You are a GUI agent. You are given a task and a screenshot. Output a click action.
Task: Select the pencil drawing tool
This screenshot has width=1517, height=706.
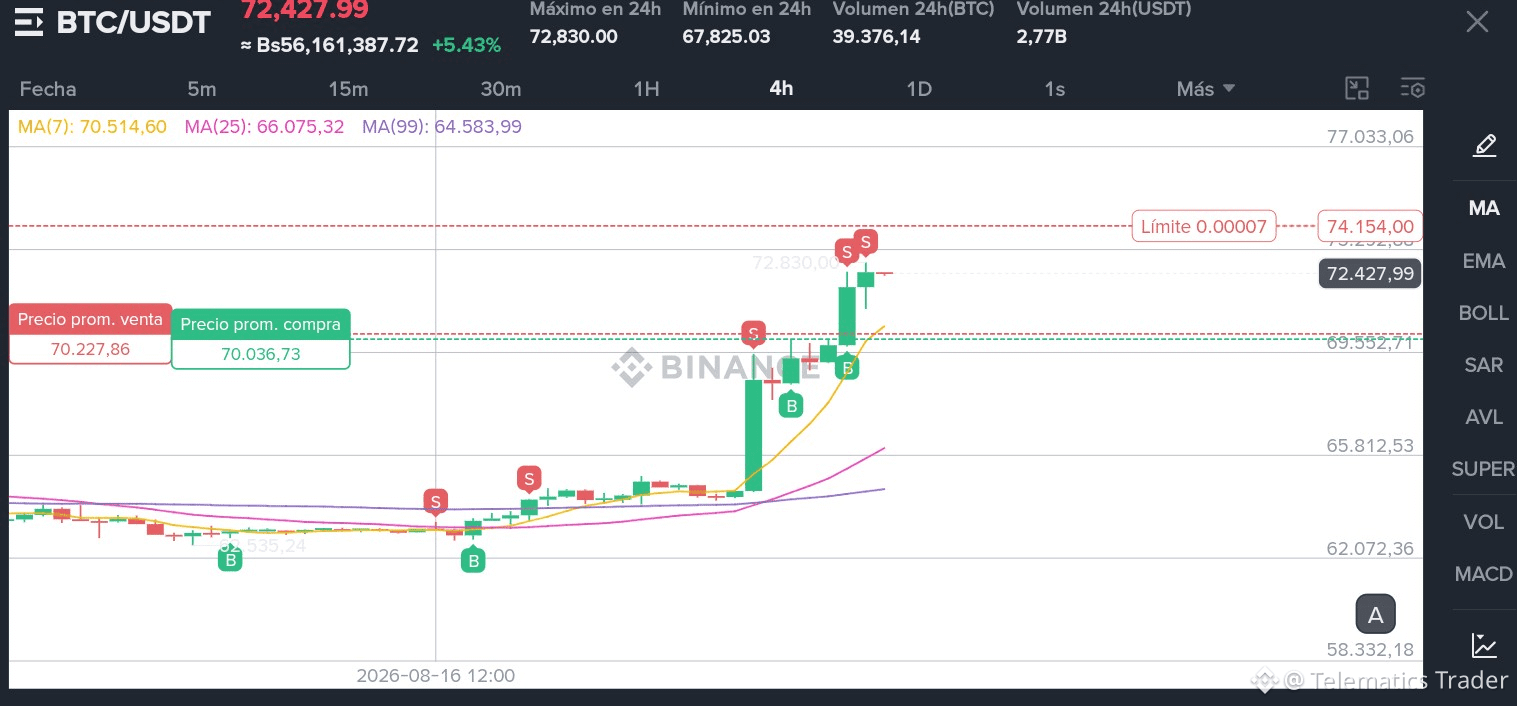tap(1485, 145)
